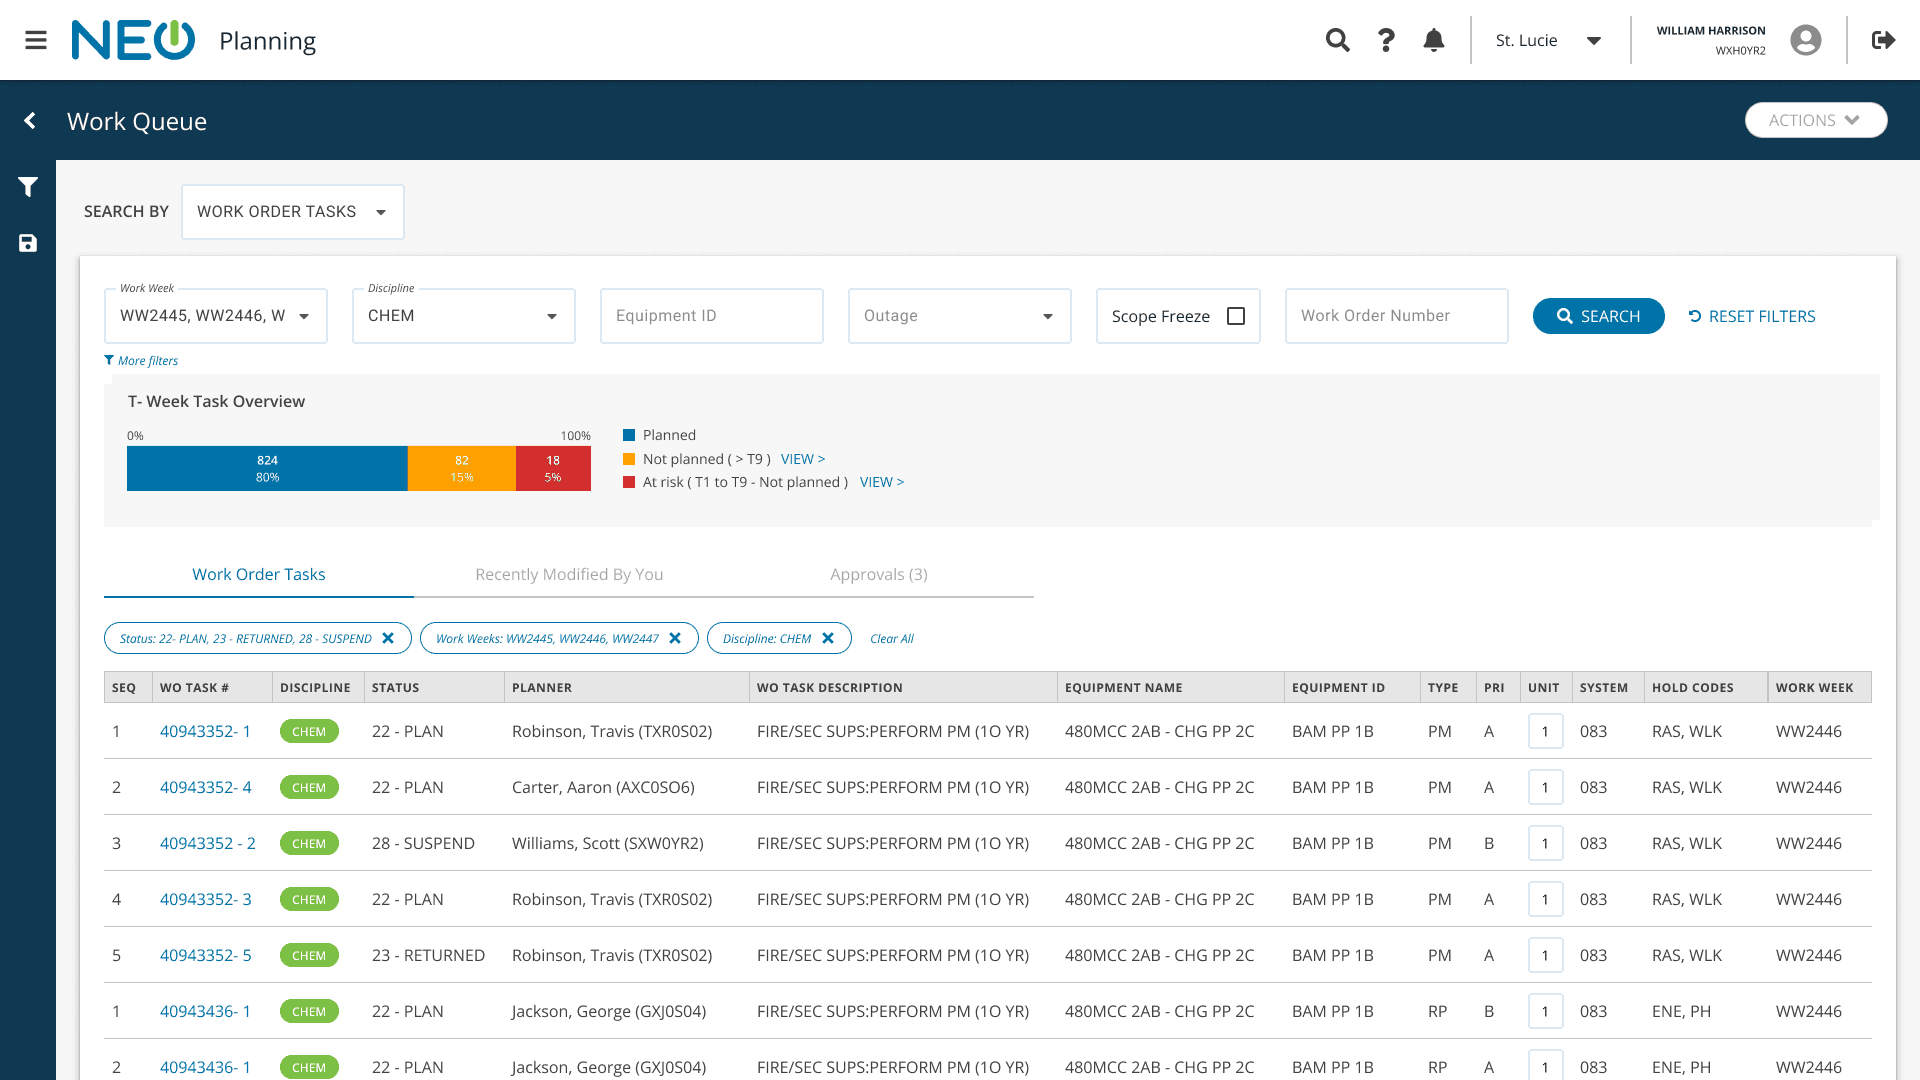Click the blue Planned bar segment
This screenshot has height=1080, width=1920.
[x=267, y=468]
